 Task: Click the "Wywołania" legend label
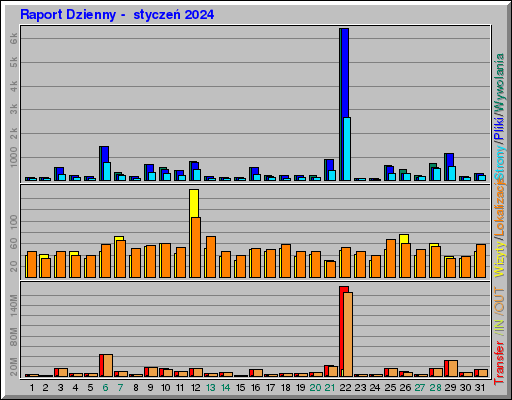[x=499, y=82]
